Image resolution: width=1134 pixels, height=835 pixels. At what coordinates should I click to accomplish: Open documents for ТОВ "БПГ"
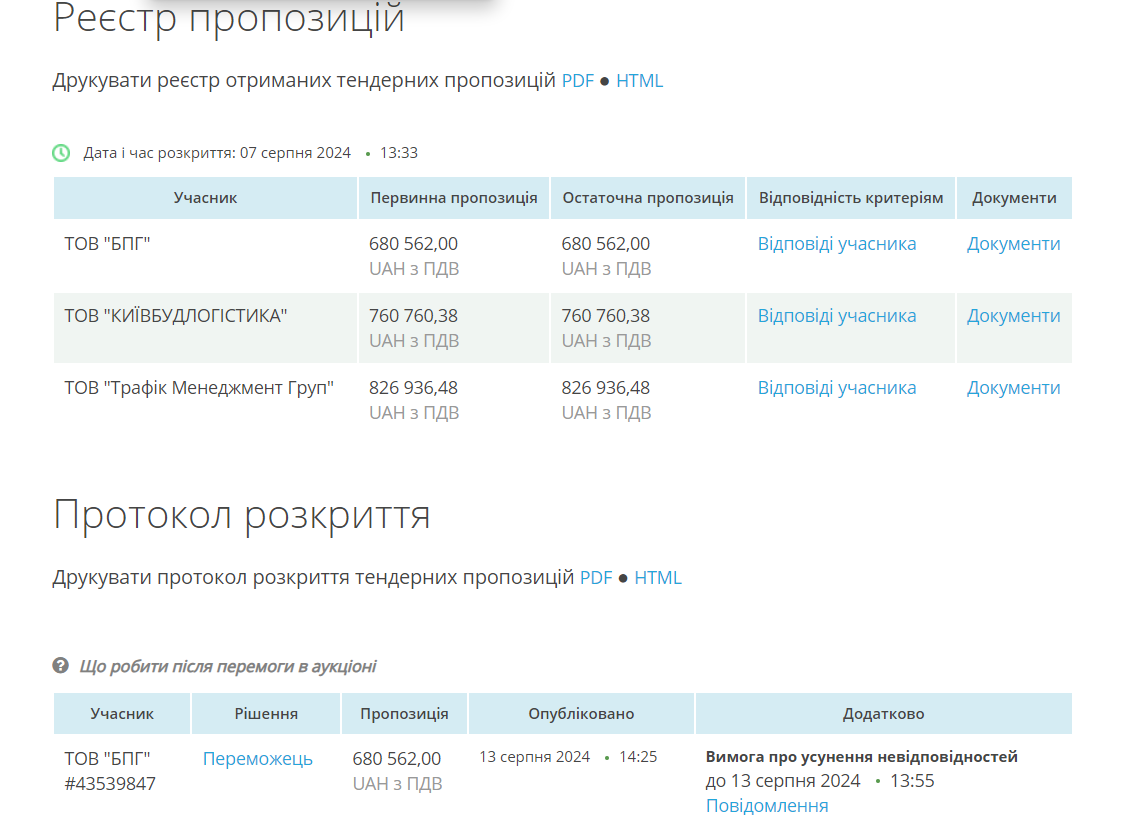1014,244
